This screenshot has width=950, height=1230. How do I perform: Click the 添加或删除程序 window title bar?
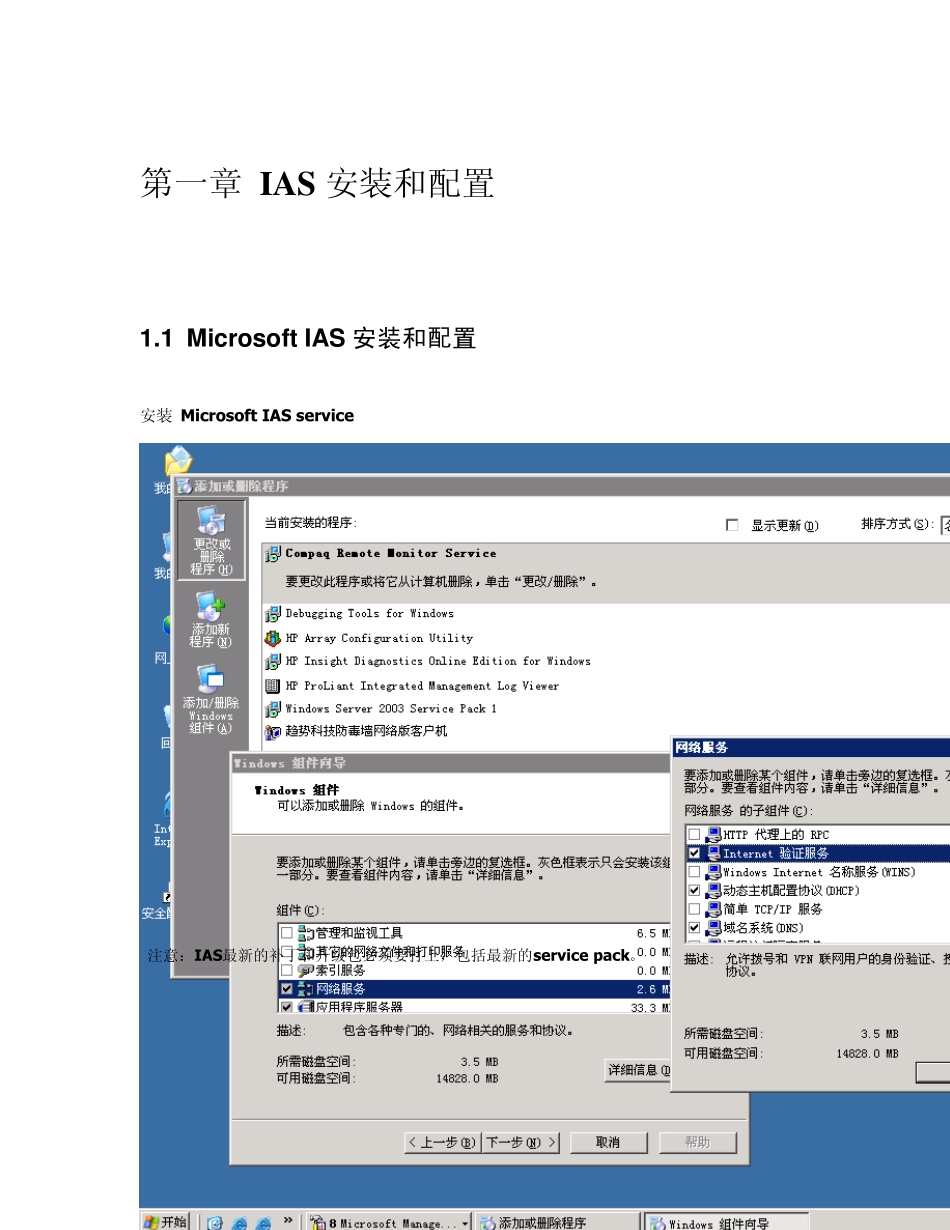point(561,485)
